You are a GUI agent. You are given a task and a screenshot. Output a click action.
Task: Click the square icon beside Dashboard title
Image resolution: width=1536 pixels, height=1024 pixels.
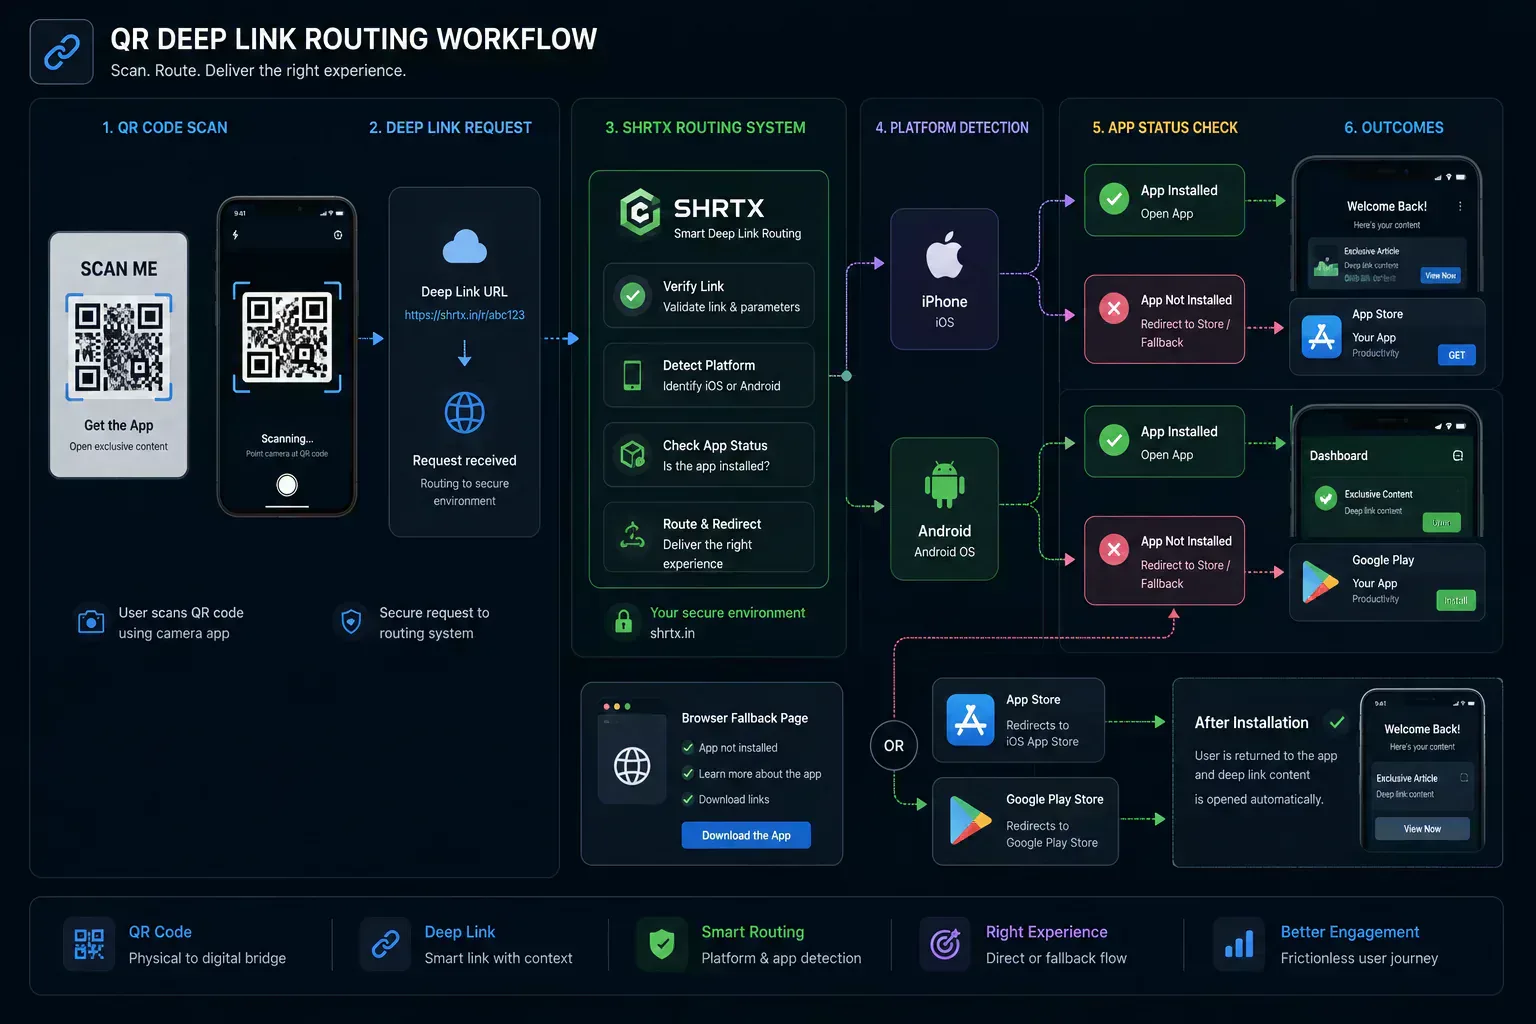pos(1458,455)
